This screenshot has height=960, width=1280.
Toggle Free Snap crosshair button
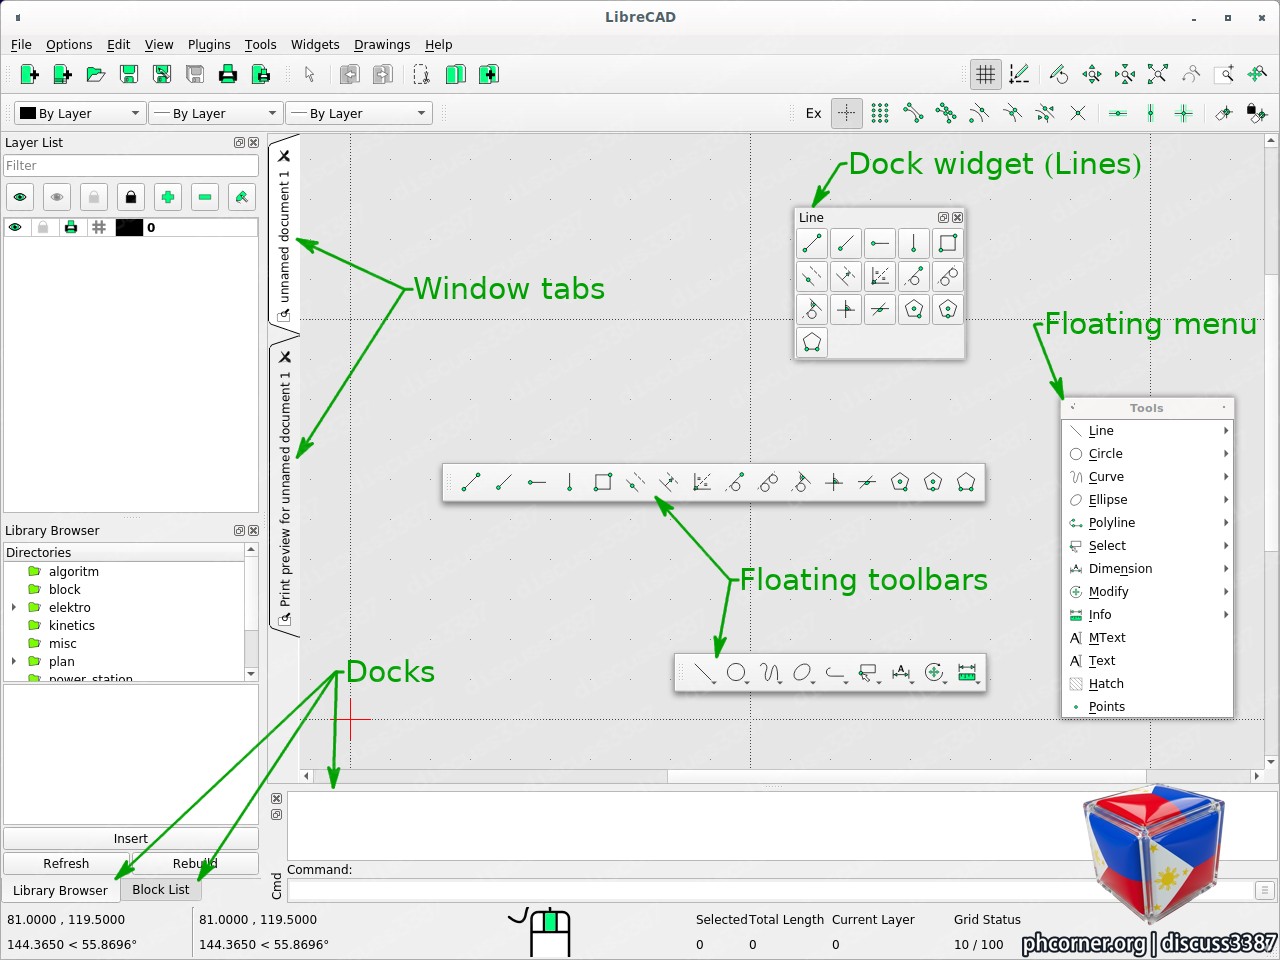coord(847,113)
